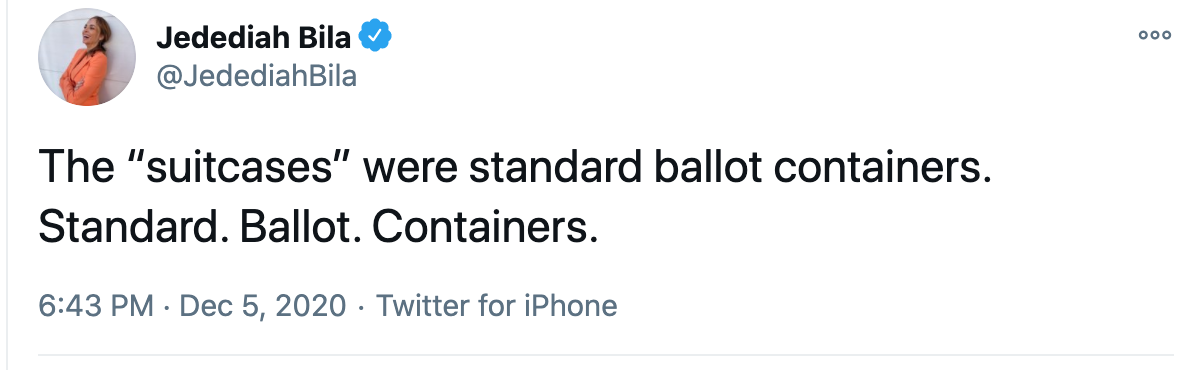Click the blue verified checkmark badge
The width and height of the screenshot is (1198, 370).
(x=375, y=36)
